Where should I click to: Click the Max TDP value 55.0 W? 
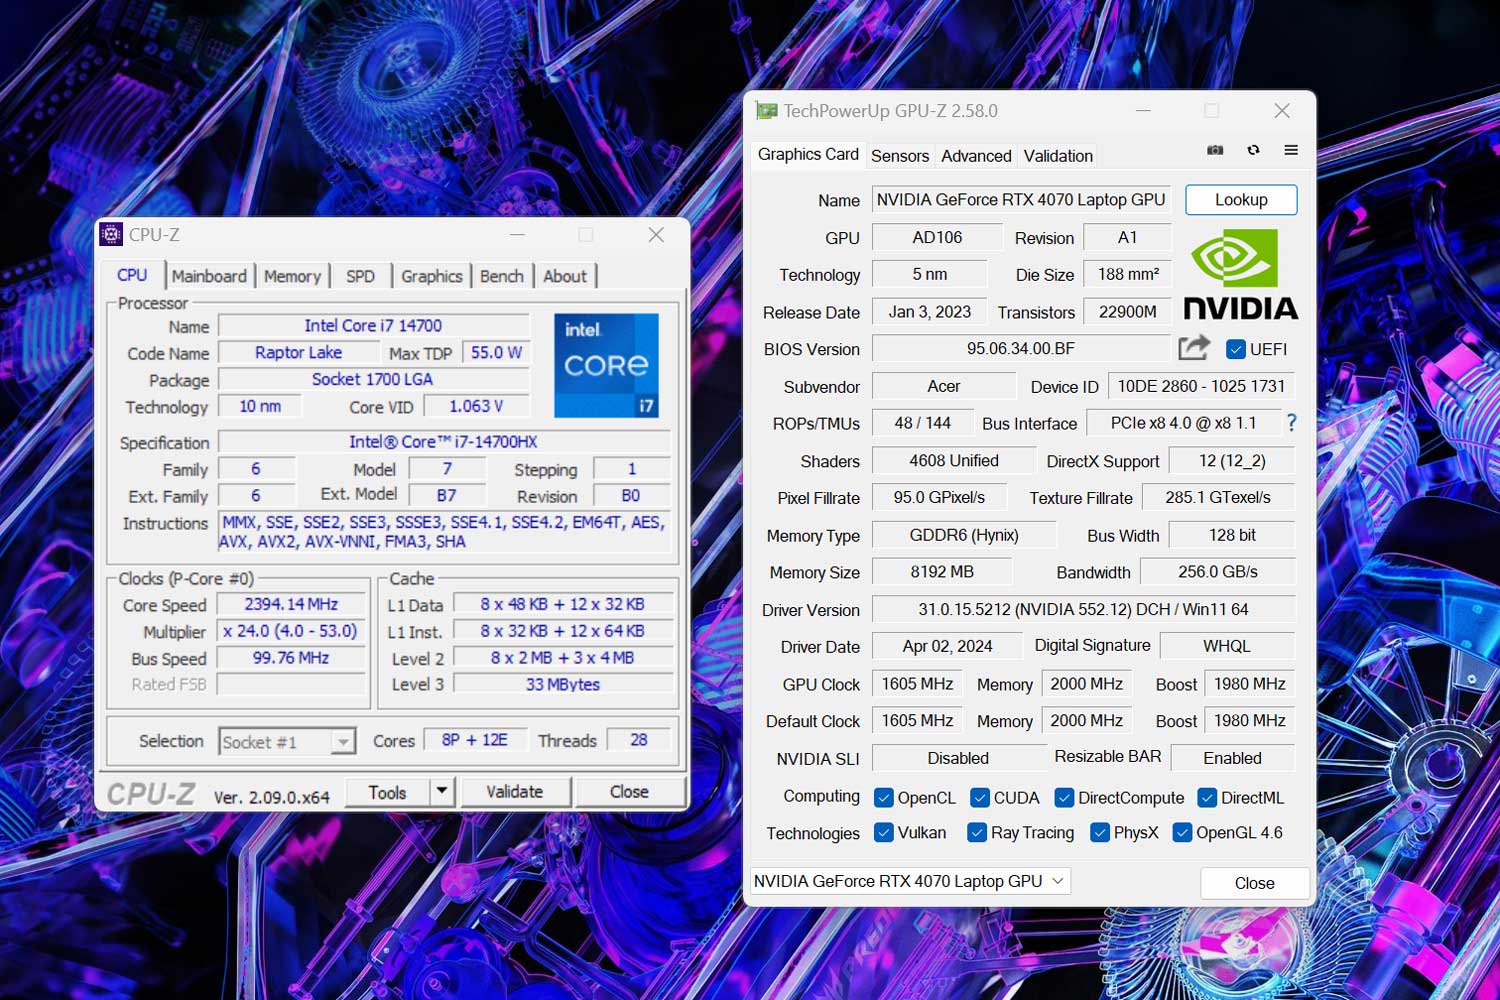tap(496, 353)
